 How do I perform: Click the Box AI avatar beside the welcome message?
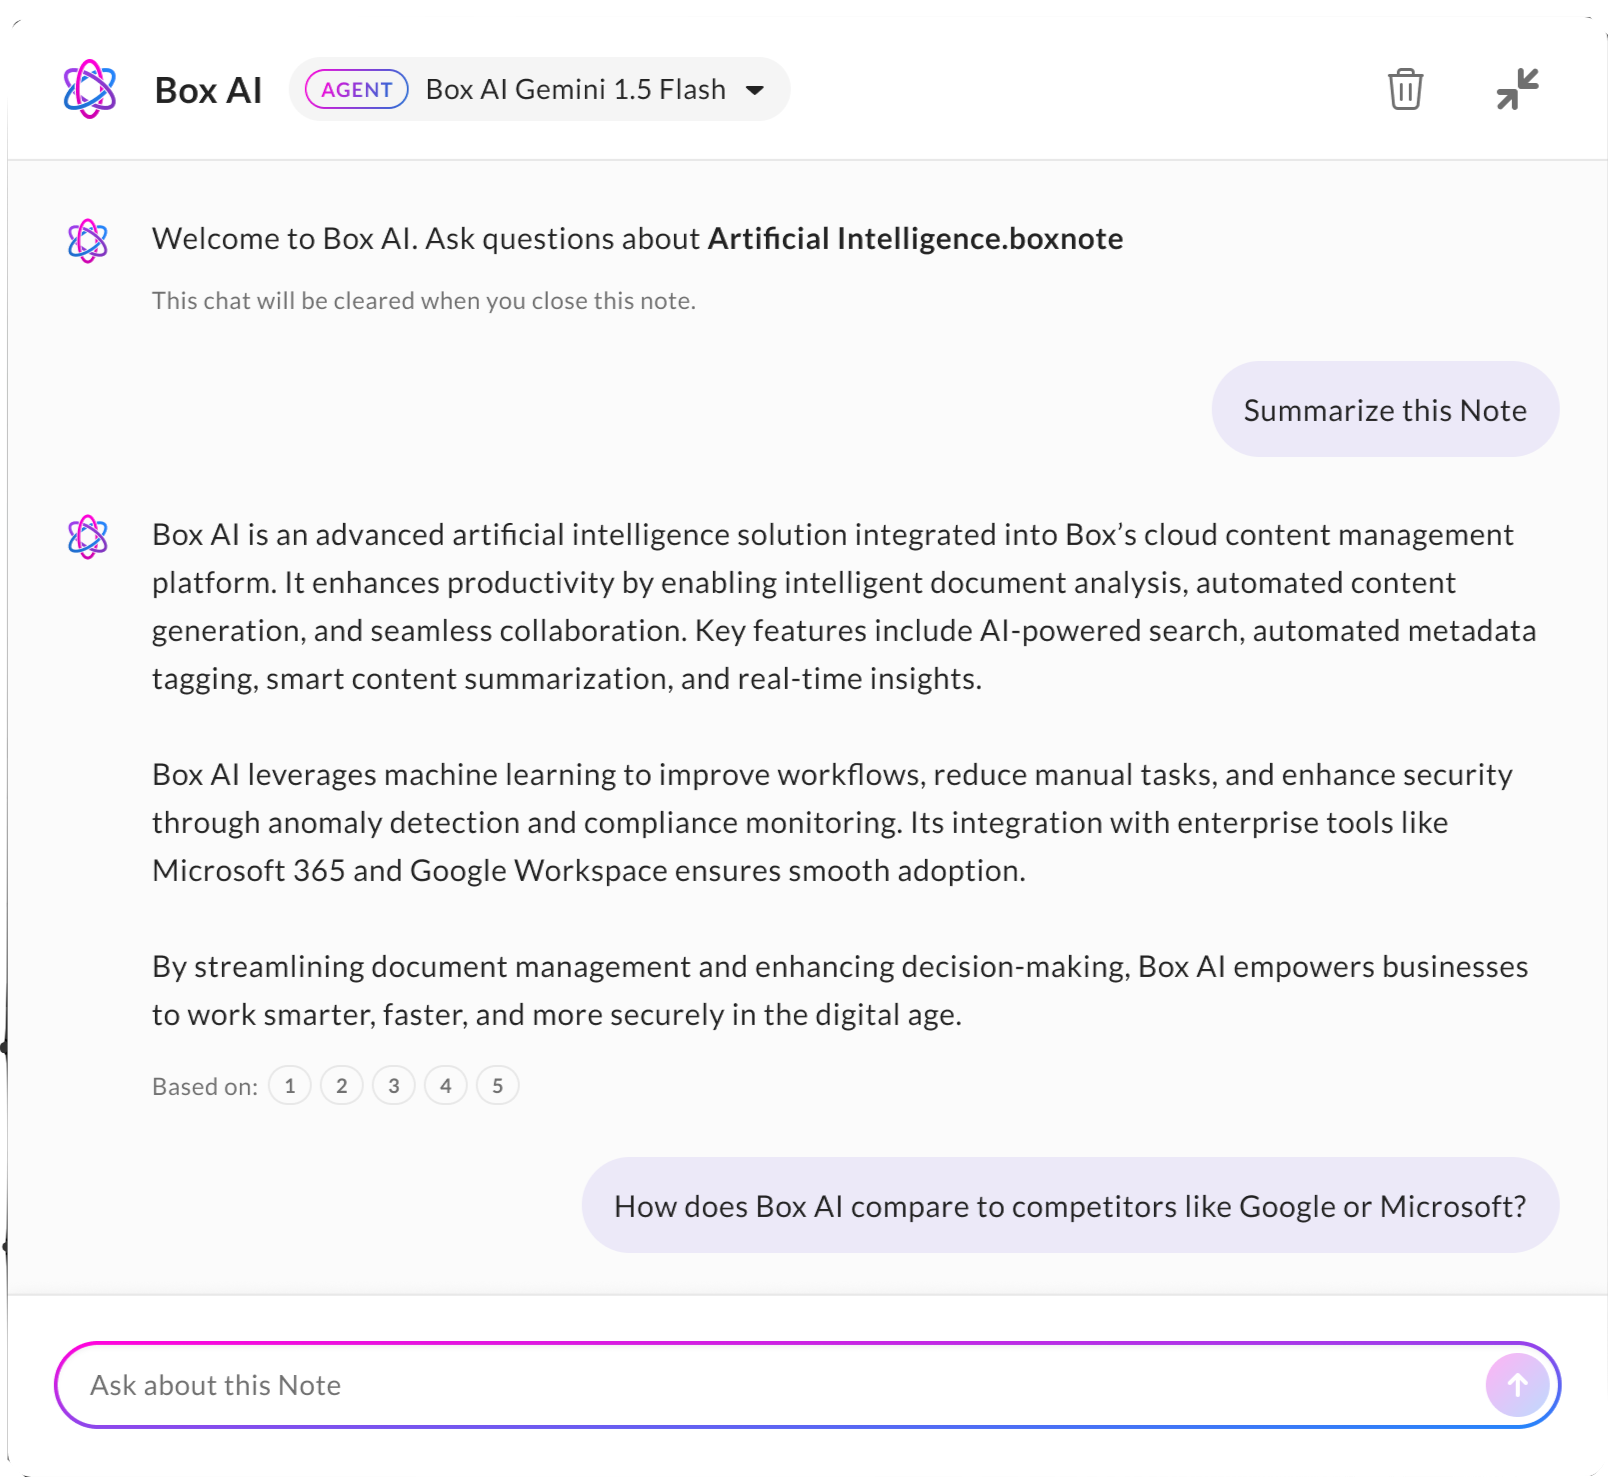[x=87, y=239]
